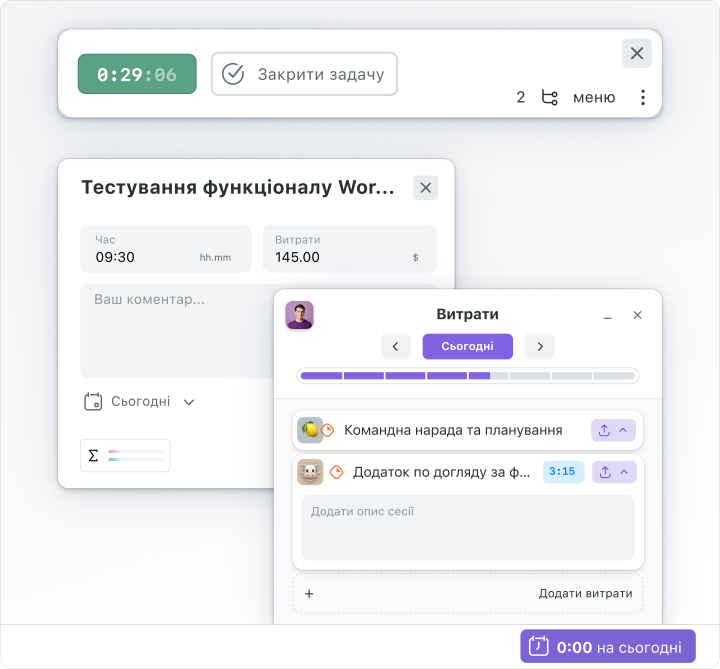
Task: Collapse the Командна нарада та планування row
Action: click(x=623, y=430)
